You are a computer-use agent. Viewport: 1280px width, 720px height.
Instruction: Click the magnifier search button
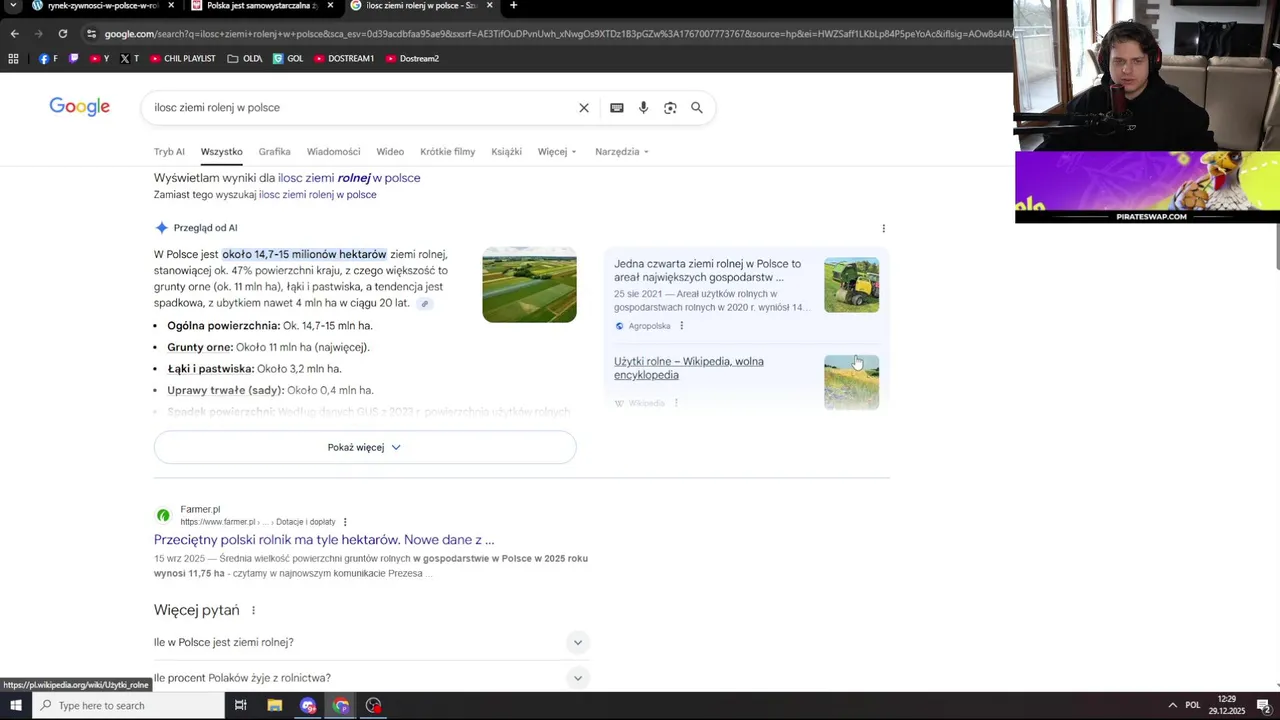click(x=697, y=108)
